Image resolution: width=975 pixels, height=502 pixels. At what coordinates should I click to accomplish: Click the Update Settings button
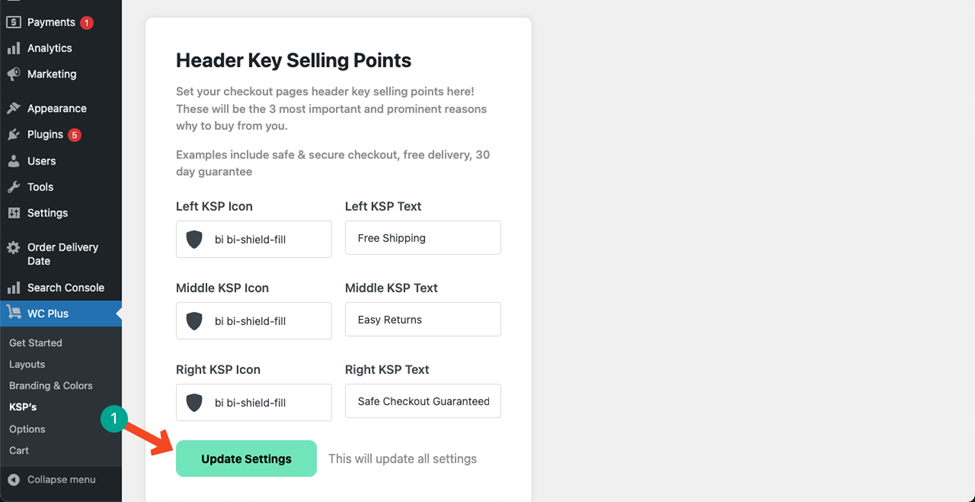[x=246, y=458]
